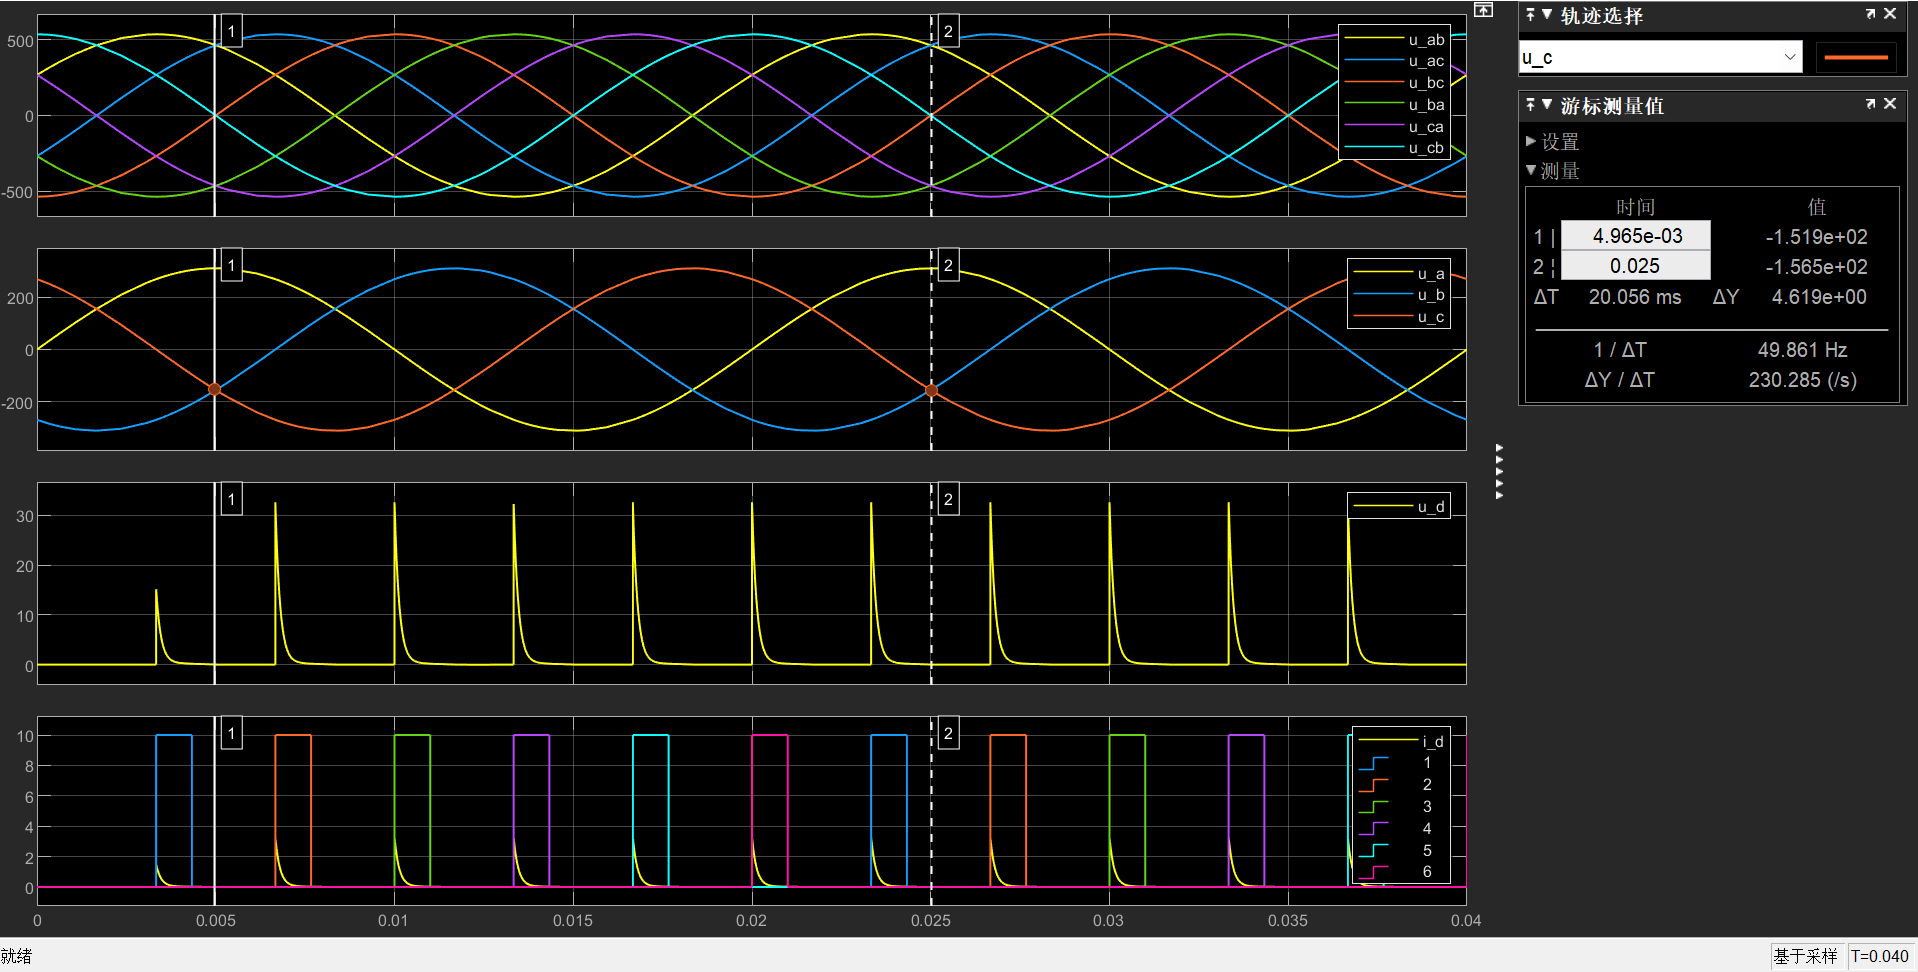Image resolution: width=1918 pixels, height=972 pixels.
Task: Click the 4.619e+00 ΔY value
Action: click(x=1819, y=297)
